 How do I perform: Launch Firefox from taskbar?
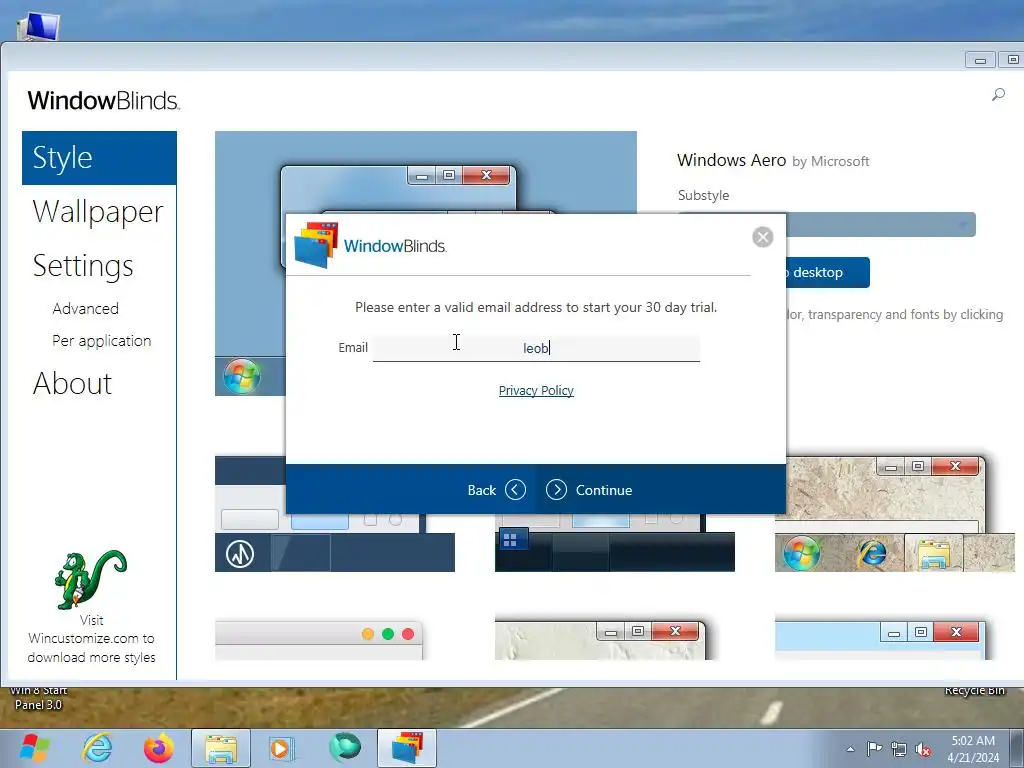coord(159,748)
